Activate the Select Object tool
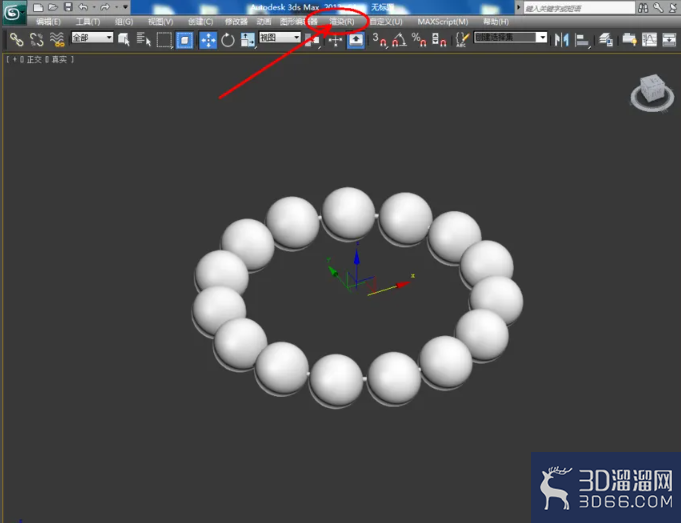Viewport: 681px width, 523px height. (124, 40)
